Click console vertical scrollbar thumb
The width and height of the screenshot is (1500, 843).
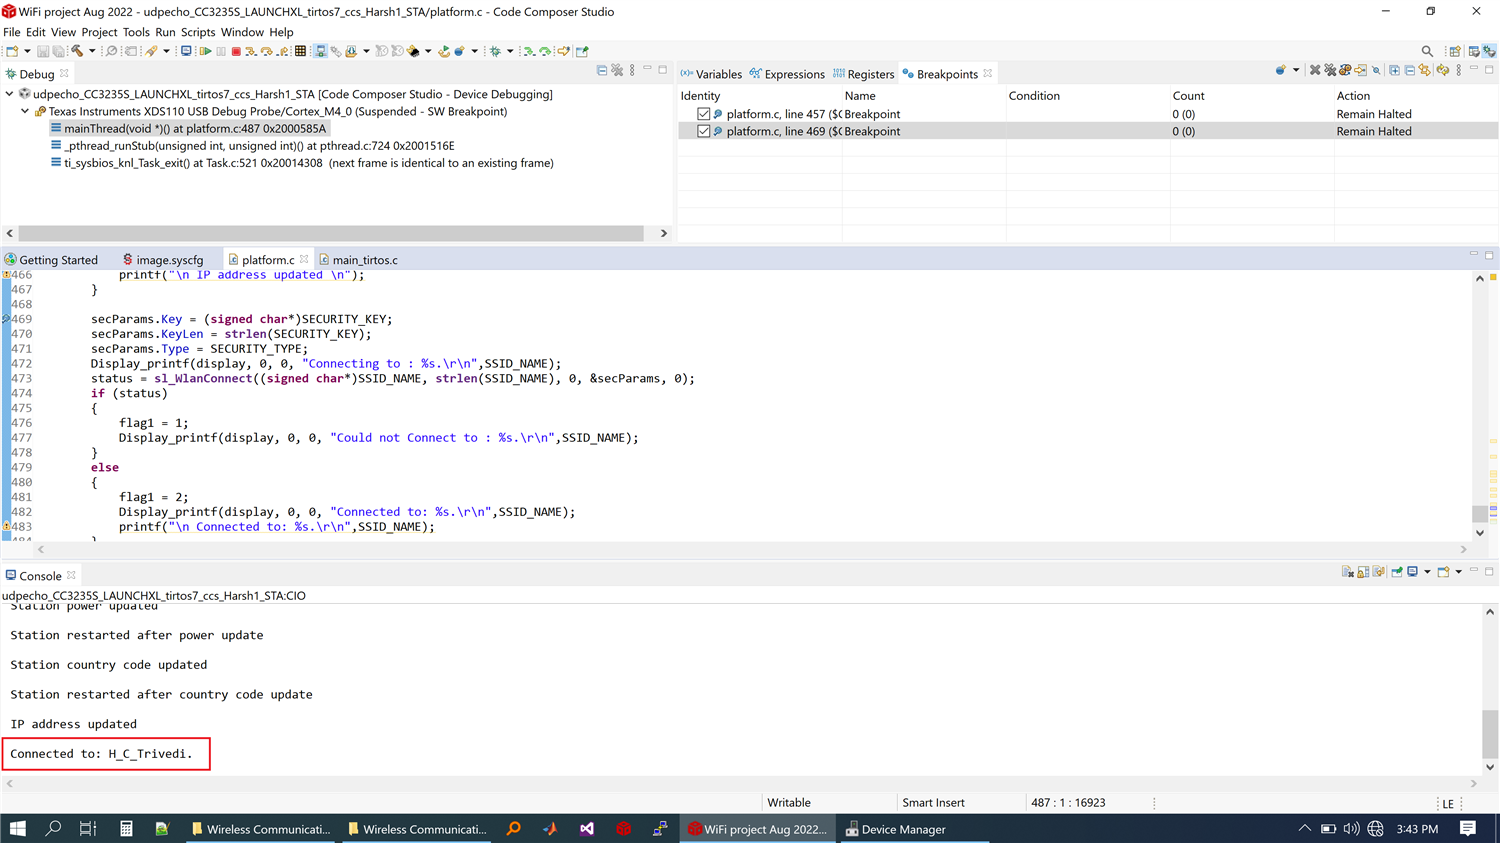click(1490, 734)
